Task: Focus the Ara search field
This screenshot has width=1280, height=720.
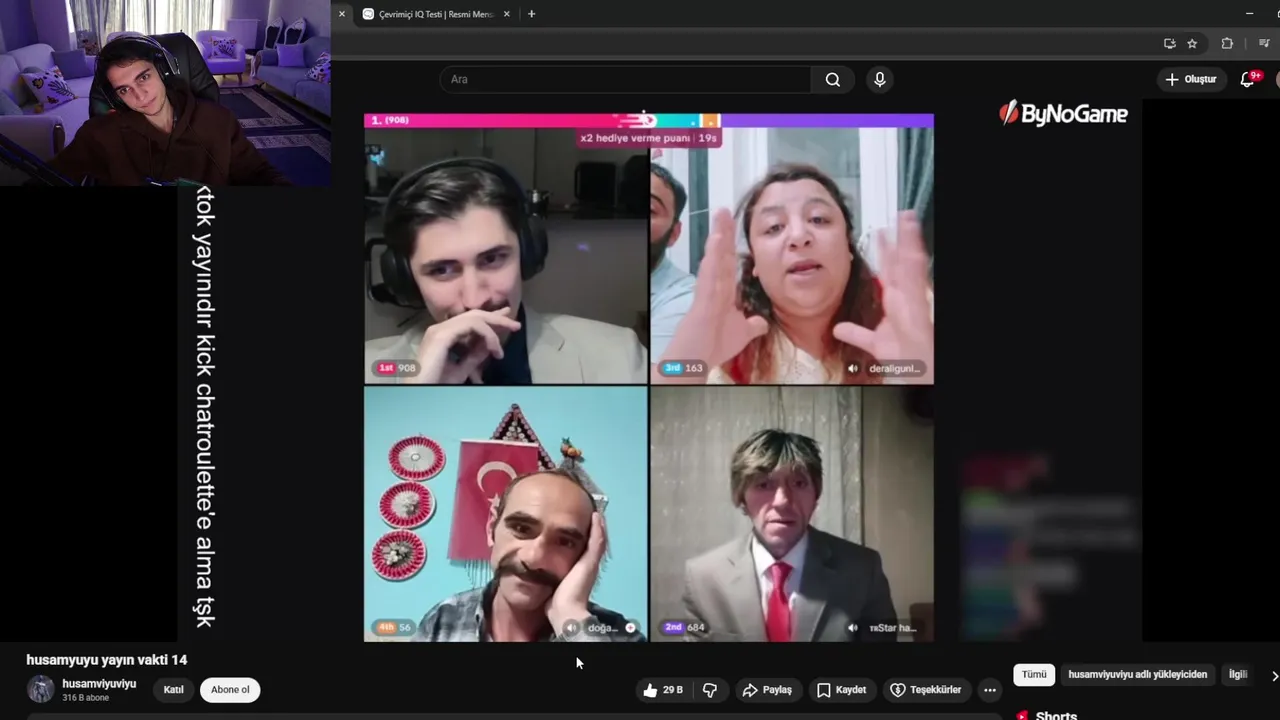Action: tap(626, 80)
